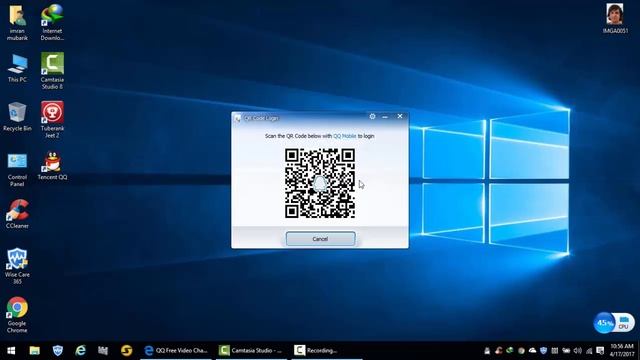Open the Windows Start menu

pos(11,351)
